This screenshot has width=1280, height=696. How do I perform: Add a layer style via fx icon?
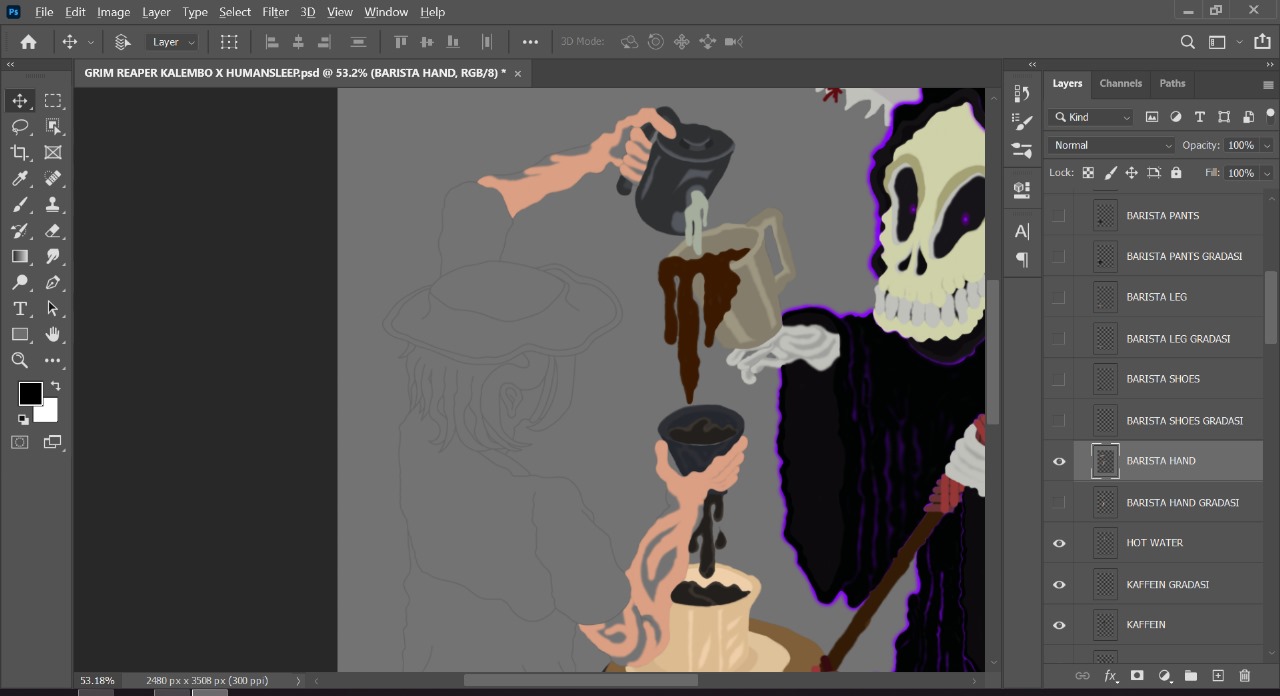coord(1109,676)
